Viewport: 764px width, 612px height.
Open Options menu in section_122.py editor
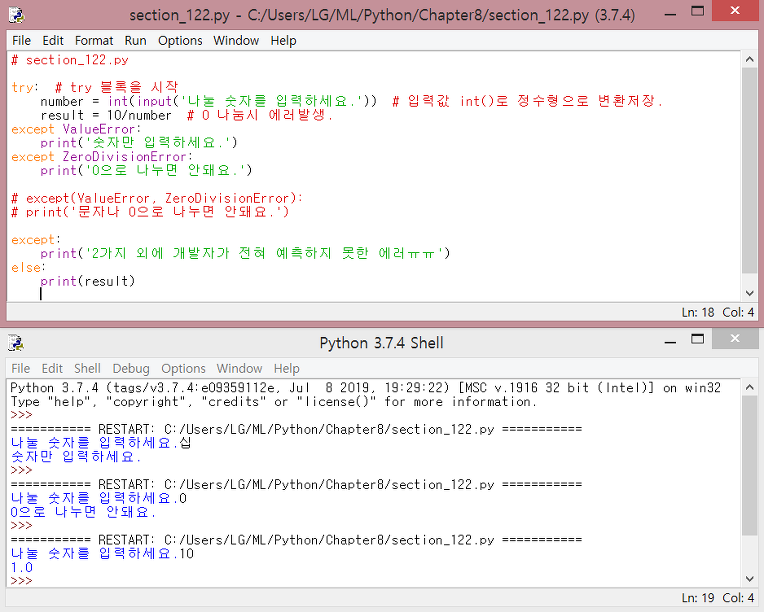click(180, 40)
